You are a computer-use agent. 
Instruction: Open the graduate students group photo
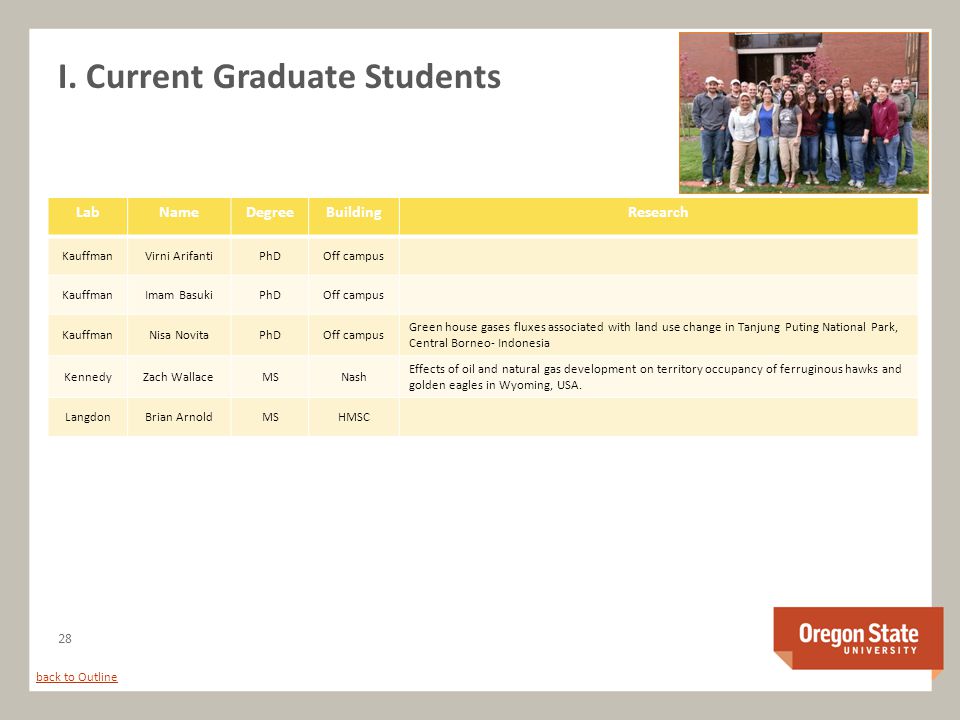(x=803, y=113)
